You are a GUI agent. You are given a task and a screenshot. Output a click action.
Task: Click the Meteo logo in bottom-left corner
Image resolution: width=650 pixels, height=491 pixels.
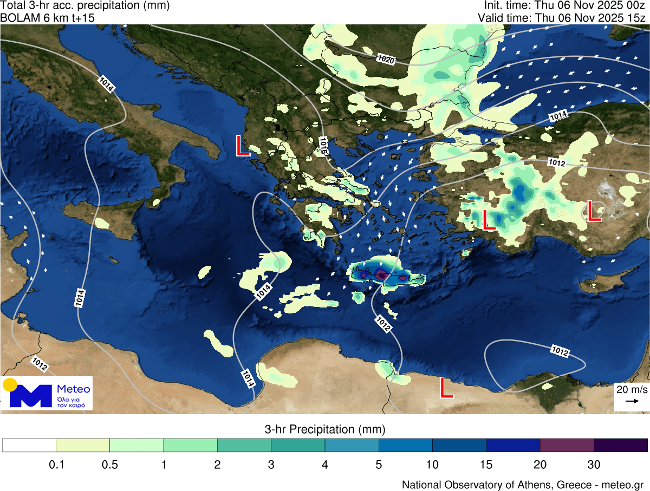pos(47,393)
